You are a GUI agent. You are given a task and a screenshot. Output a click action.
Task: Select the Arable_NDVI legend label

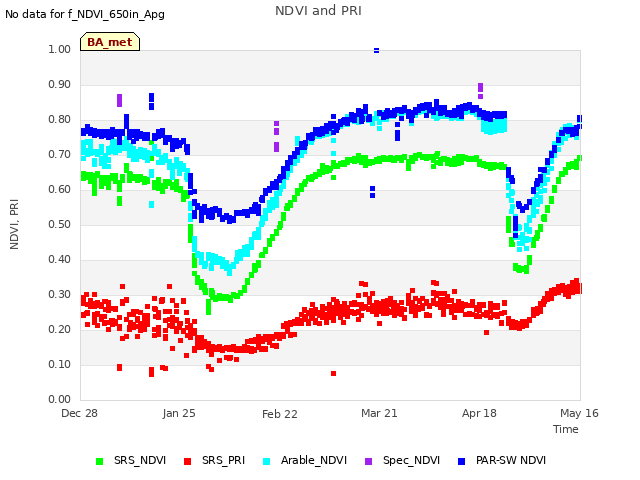(x=314, y=460)
